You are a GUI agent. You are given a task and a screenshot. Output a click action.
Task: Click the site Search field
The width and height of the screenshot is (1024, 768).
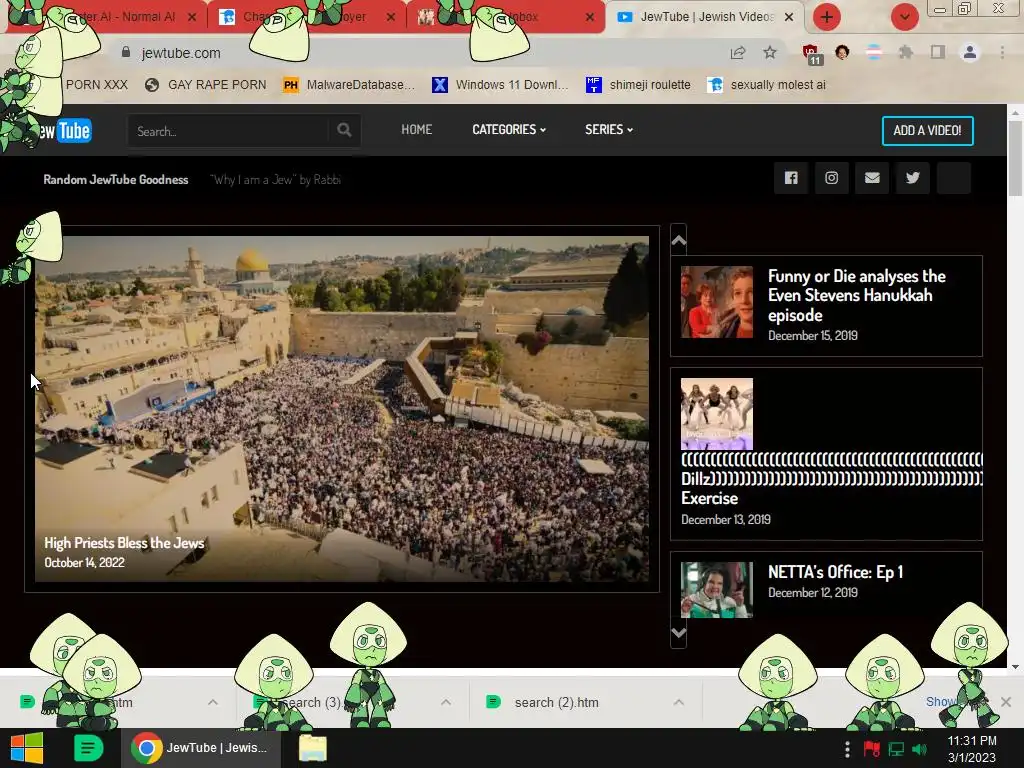229,131
